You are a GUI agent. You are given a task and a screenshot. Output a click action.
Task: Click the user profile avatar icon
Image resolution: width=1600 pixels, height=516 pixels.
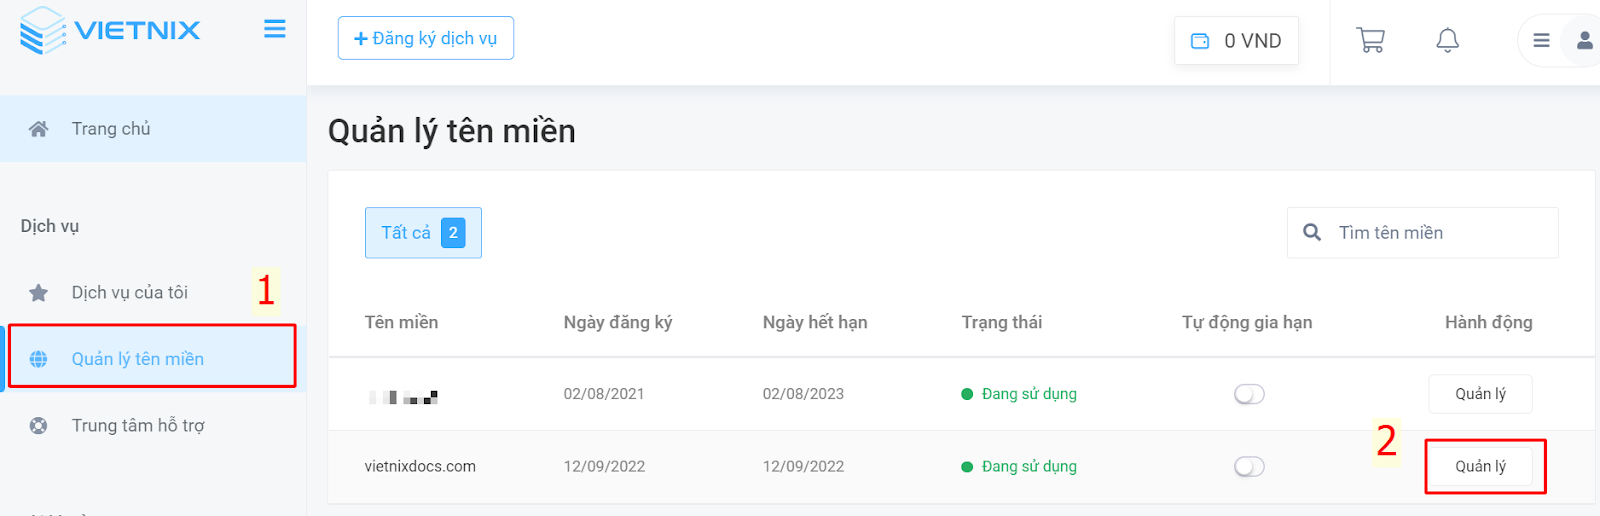coord(1584,41)
